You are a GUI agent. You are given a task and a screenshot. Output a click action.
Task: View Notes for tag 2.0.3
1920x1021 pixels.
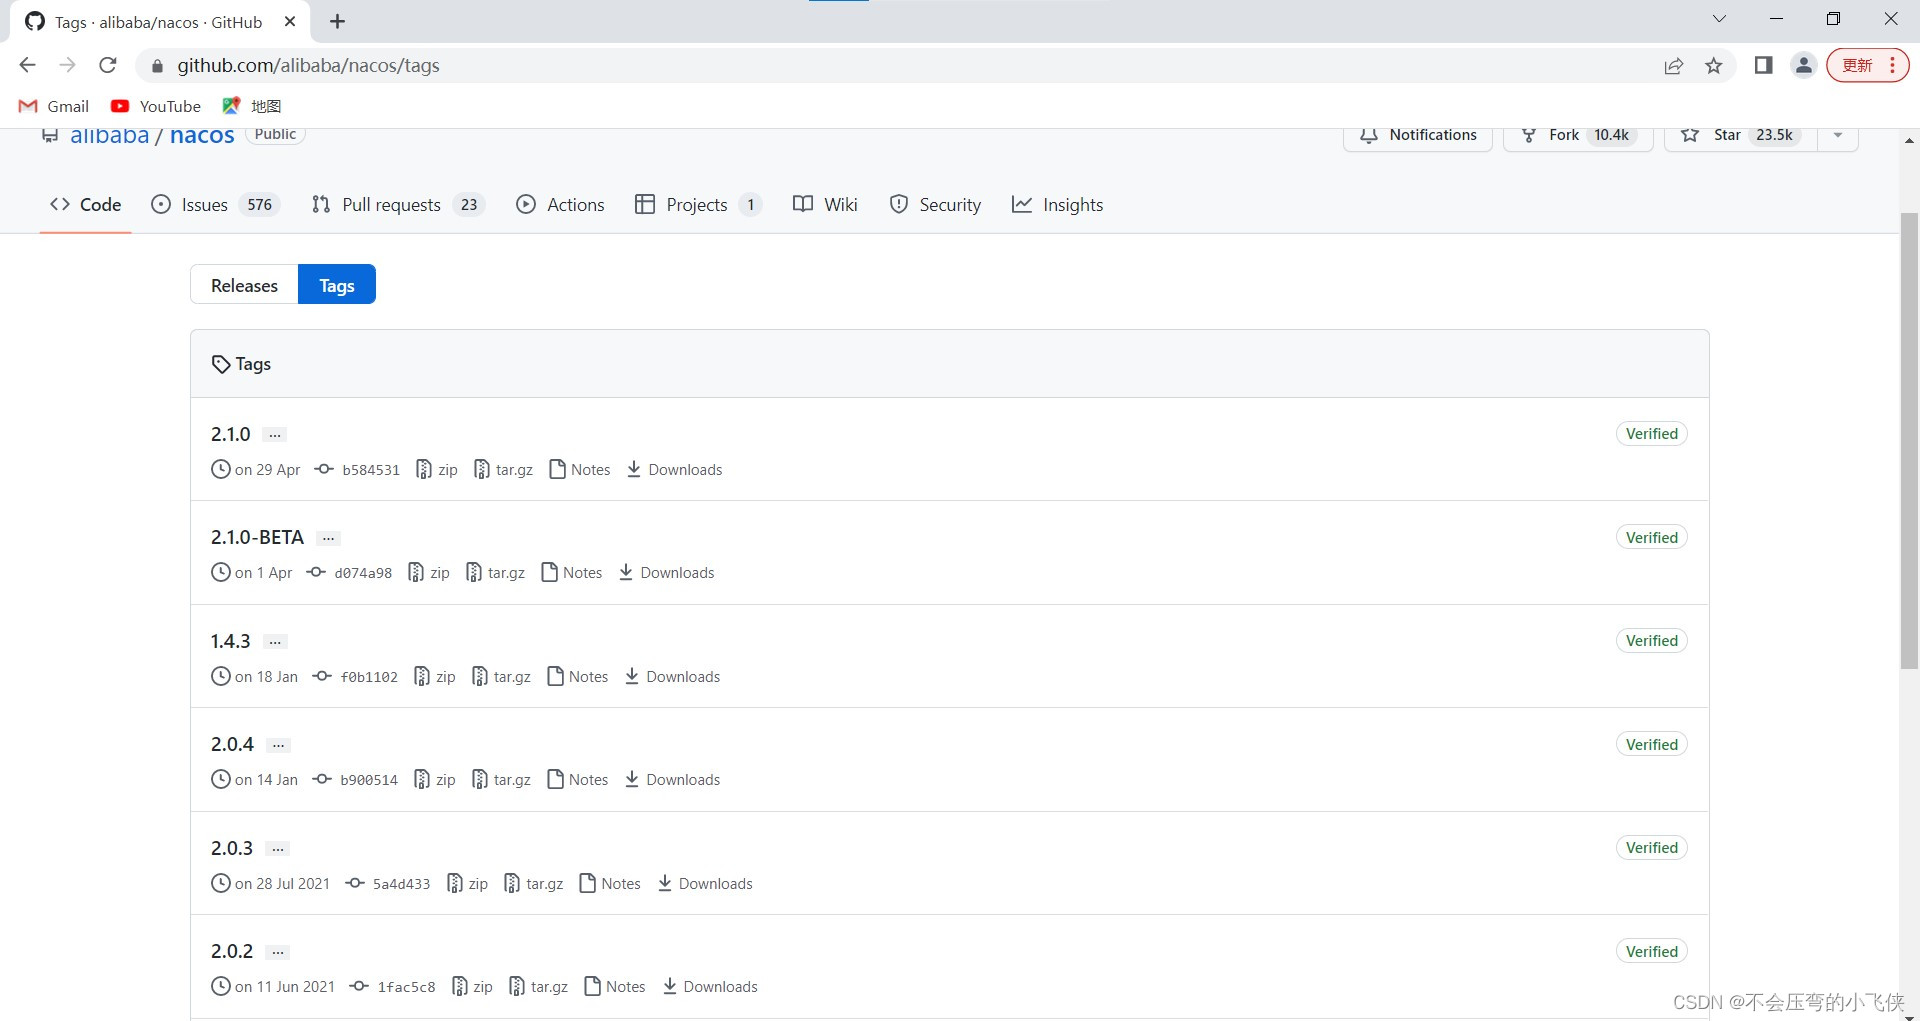[610, 884]
